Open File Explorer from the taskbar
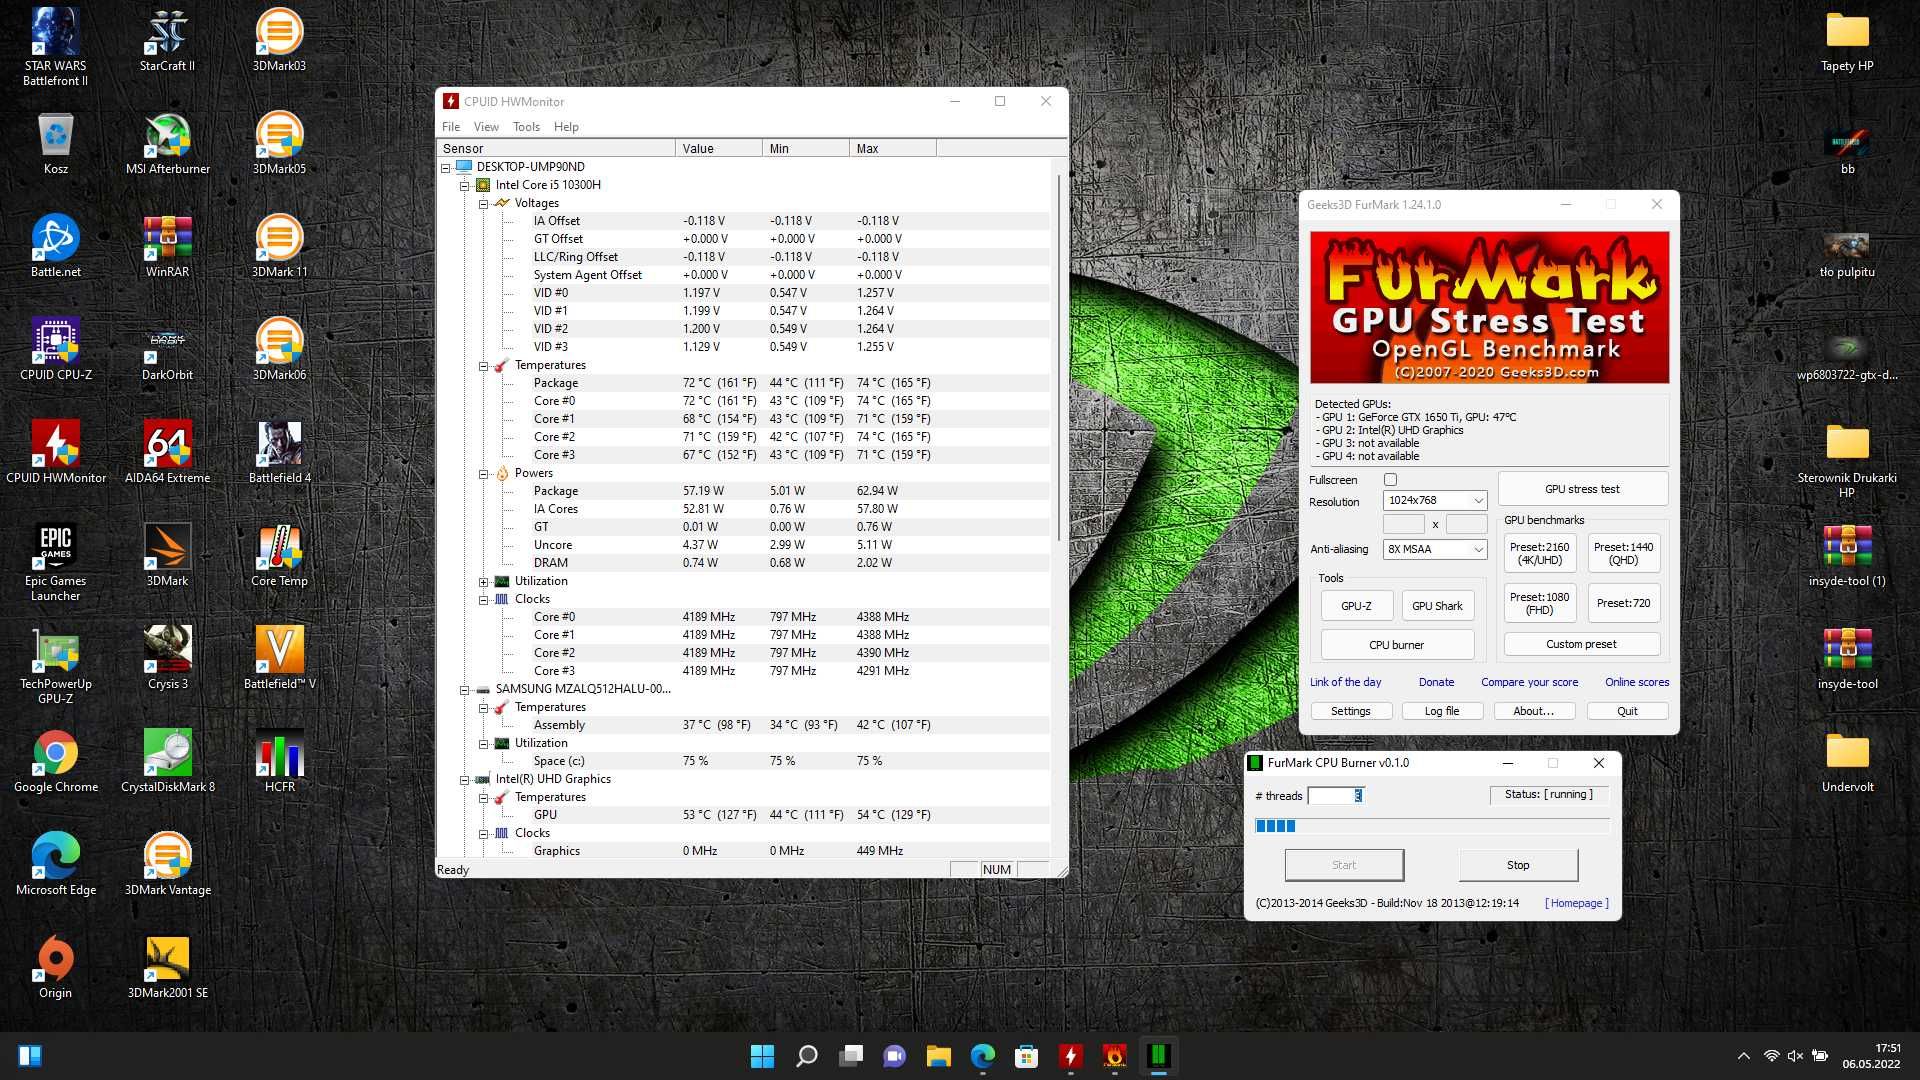This screenshot has height=1080, width=1920. [x=938, y=1056]
